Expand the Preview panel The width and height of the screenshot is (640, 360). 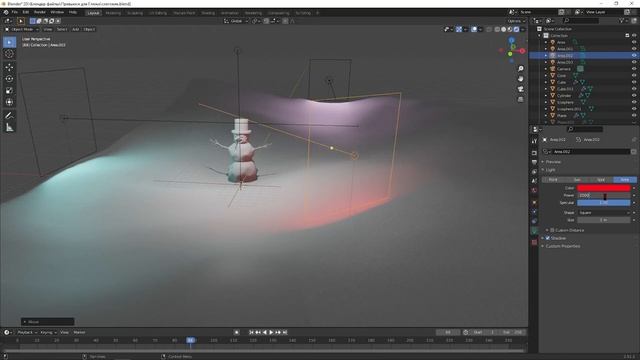553,162
